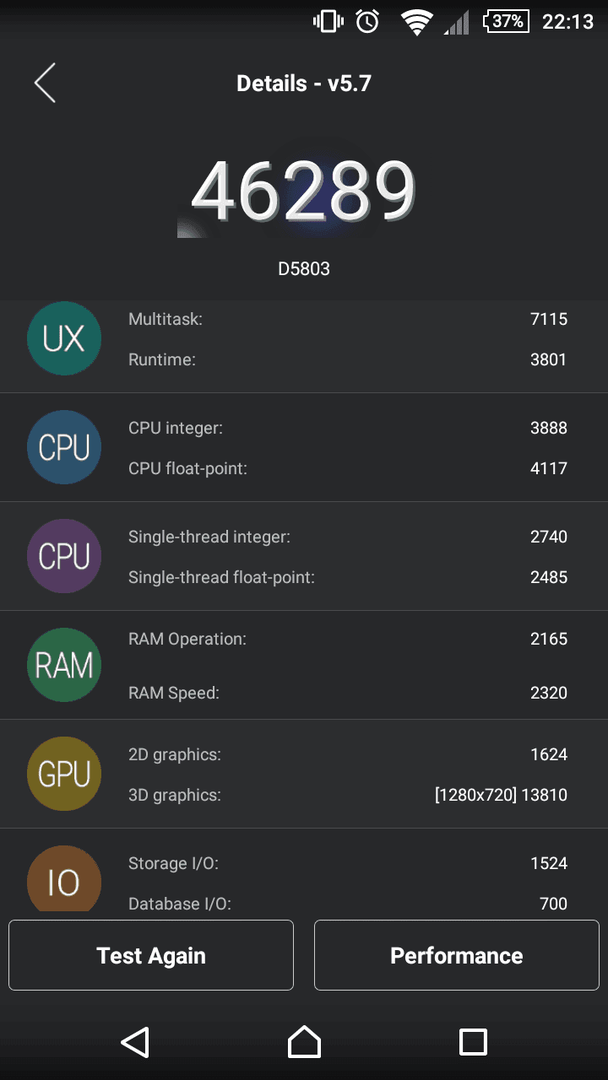Image resolution: width=608 pixels, height=1080 pixels.
Task: Tap the back arrow in the header
Action: click(x=45, y=83)
